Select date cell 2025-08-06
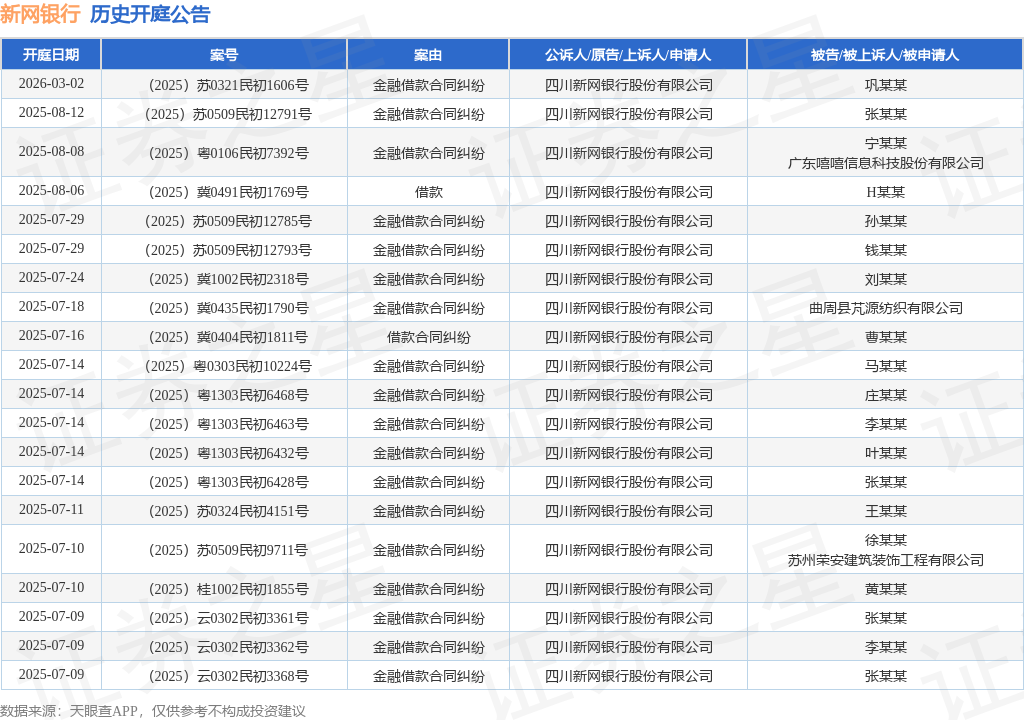The image size is (1024, 720). point(52,191)
